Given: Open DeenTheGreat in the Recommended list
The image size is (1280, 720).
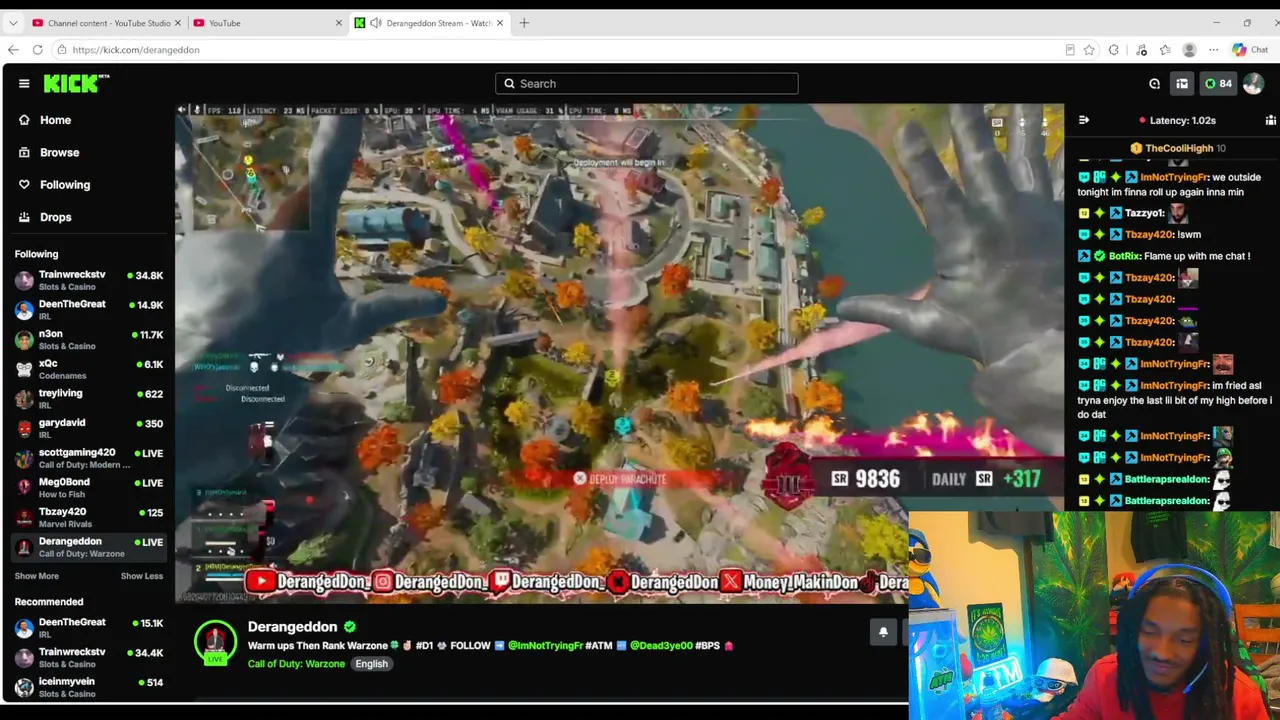Looking at the screenshot, I should click(88, 628).
